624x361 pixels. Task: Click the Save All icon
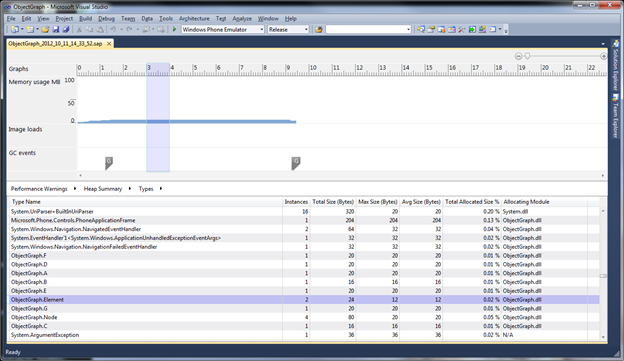[66, 29]
